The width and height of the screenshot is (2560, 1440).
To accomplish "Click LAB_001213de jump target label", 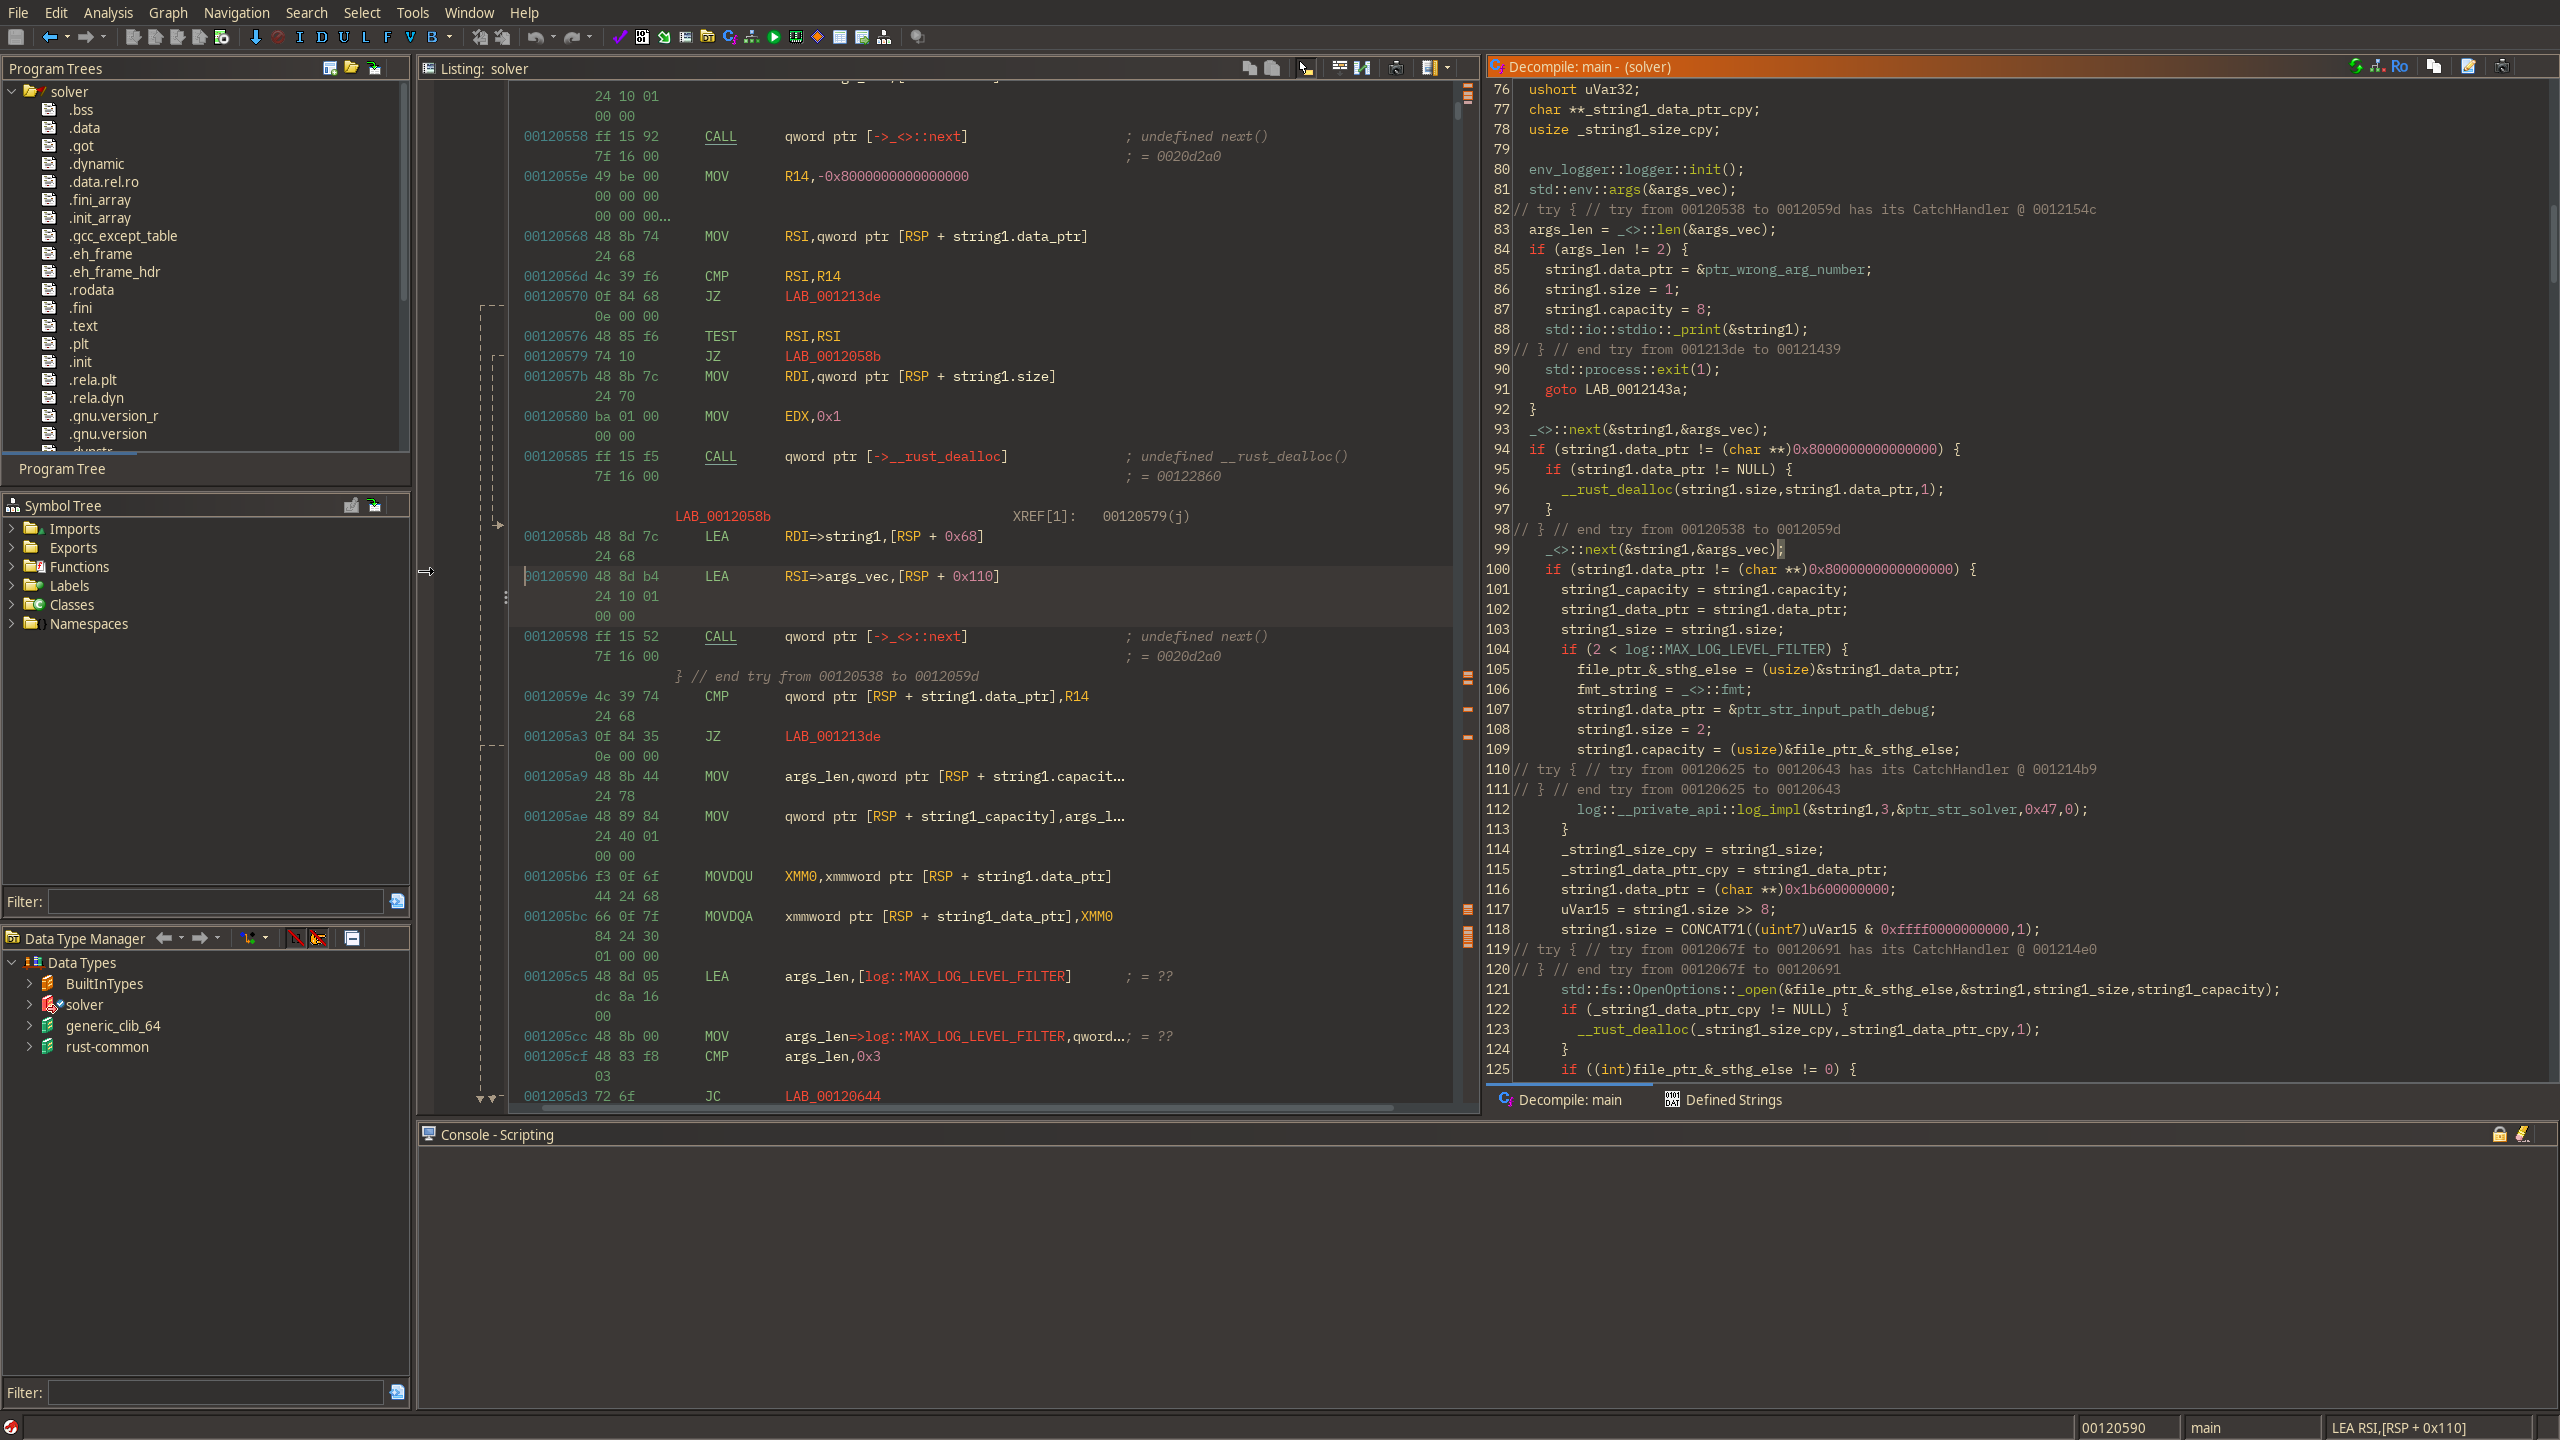I will click(x=832, y=296).
